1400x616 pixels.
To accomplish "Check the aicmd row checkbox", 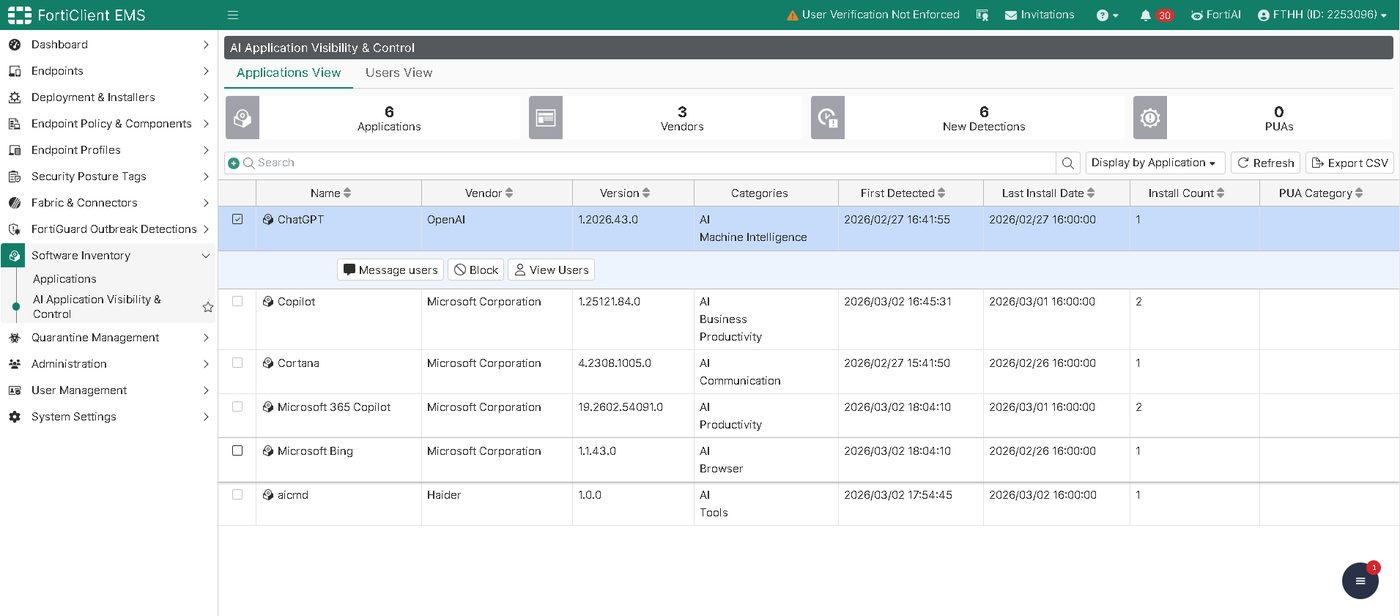I will 237,495.
